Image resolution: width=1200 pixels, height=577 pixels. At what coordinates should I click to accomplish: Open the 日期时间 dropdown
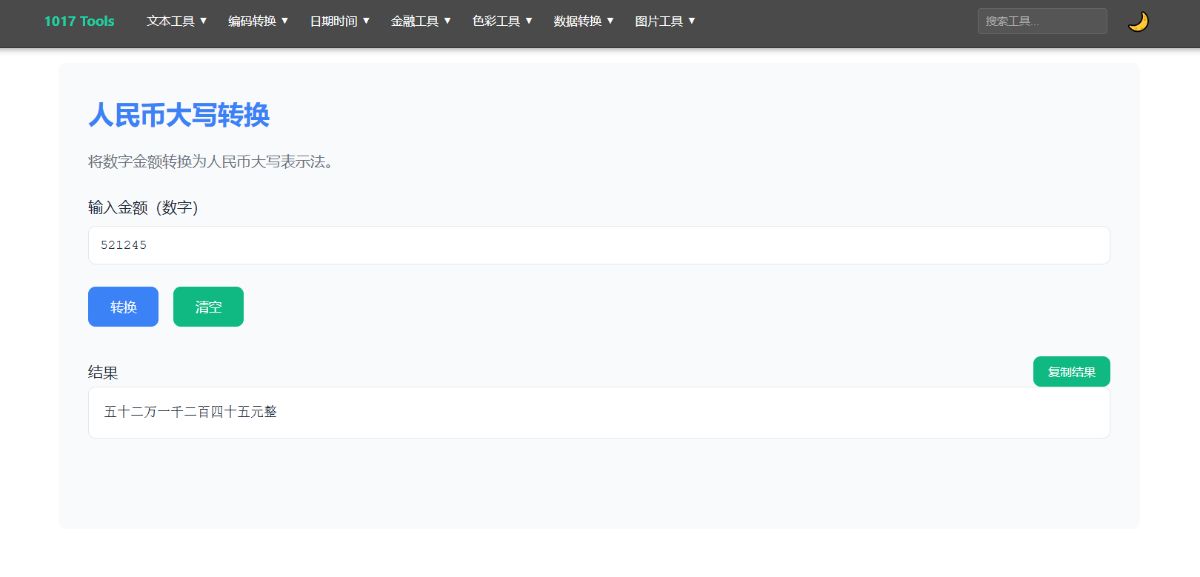(x=339, y=21)
